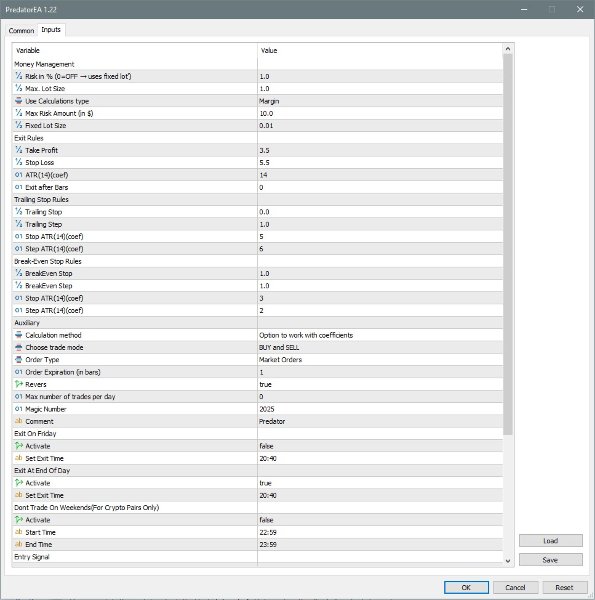Click the icon beside Use Calculations type
Viewport: 595px width, 600px height.
pyautogui.click(x=18, y=101)
